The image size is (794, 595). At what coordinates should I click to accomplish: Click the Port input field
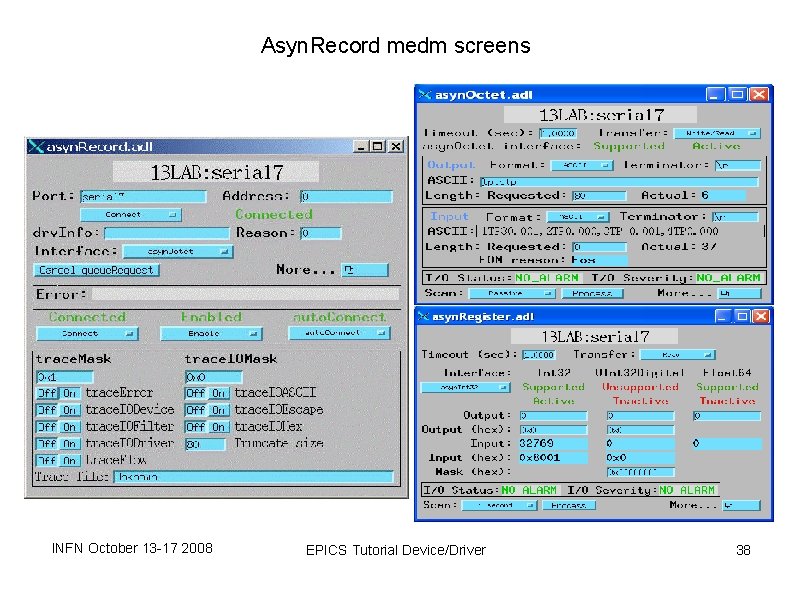point(143,196)
